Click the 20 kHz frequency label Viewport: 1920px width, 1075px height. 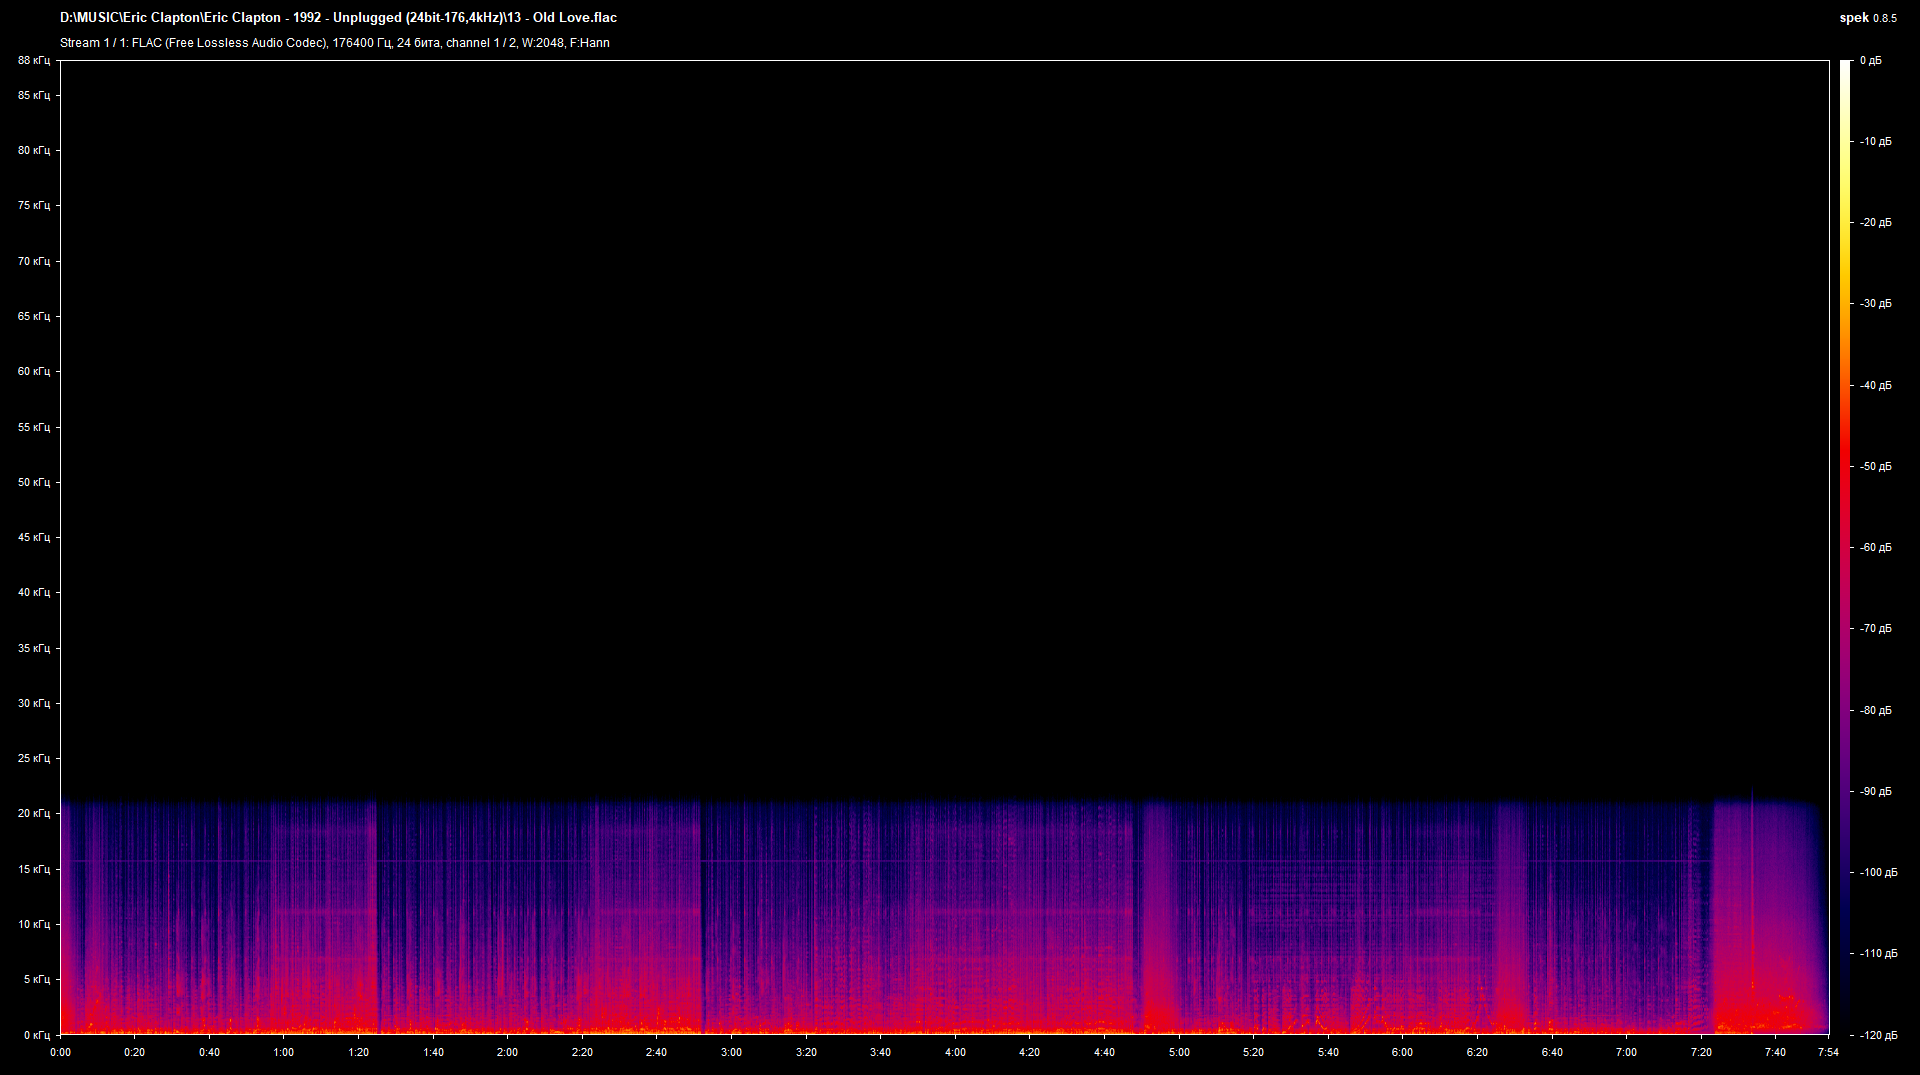tap(33, 813)
